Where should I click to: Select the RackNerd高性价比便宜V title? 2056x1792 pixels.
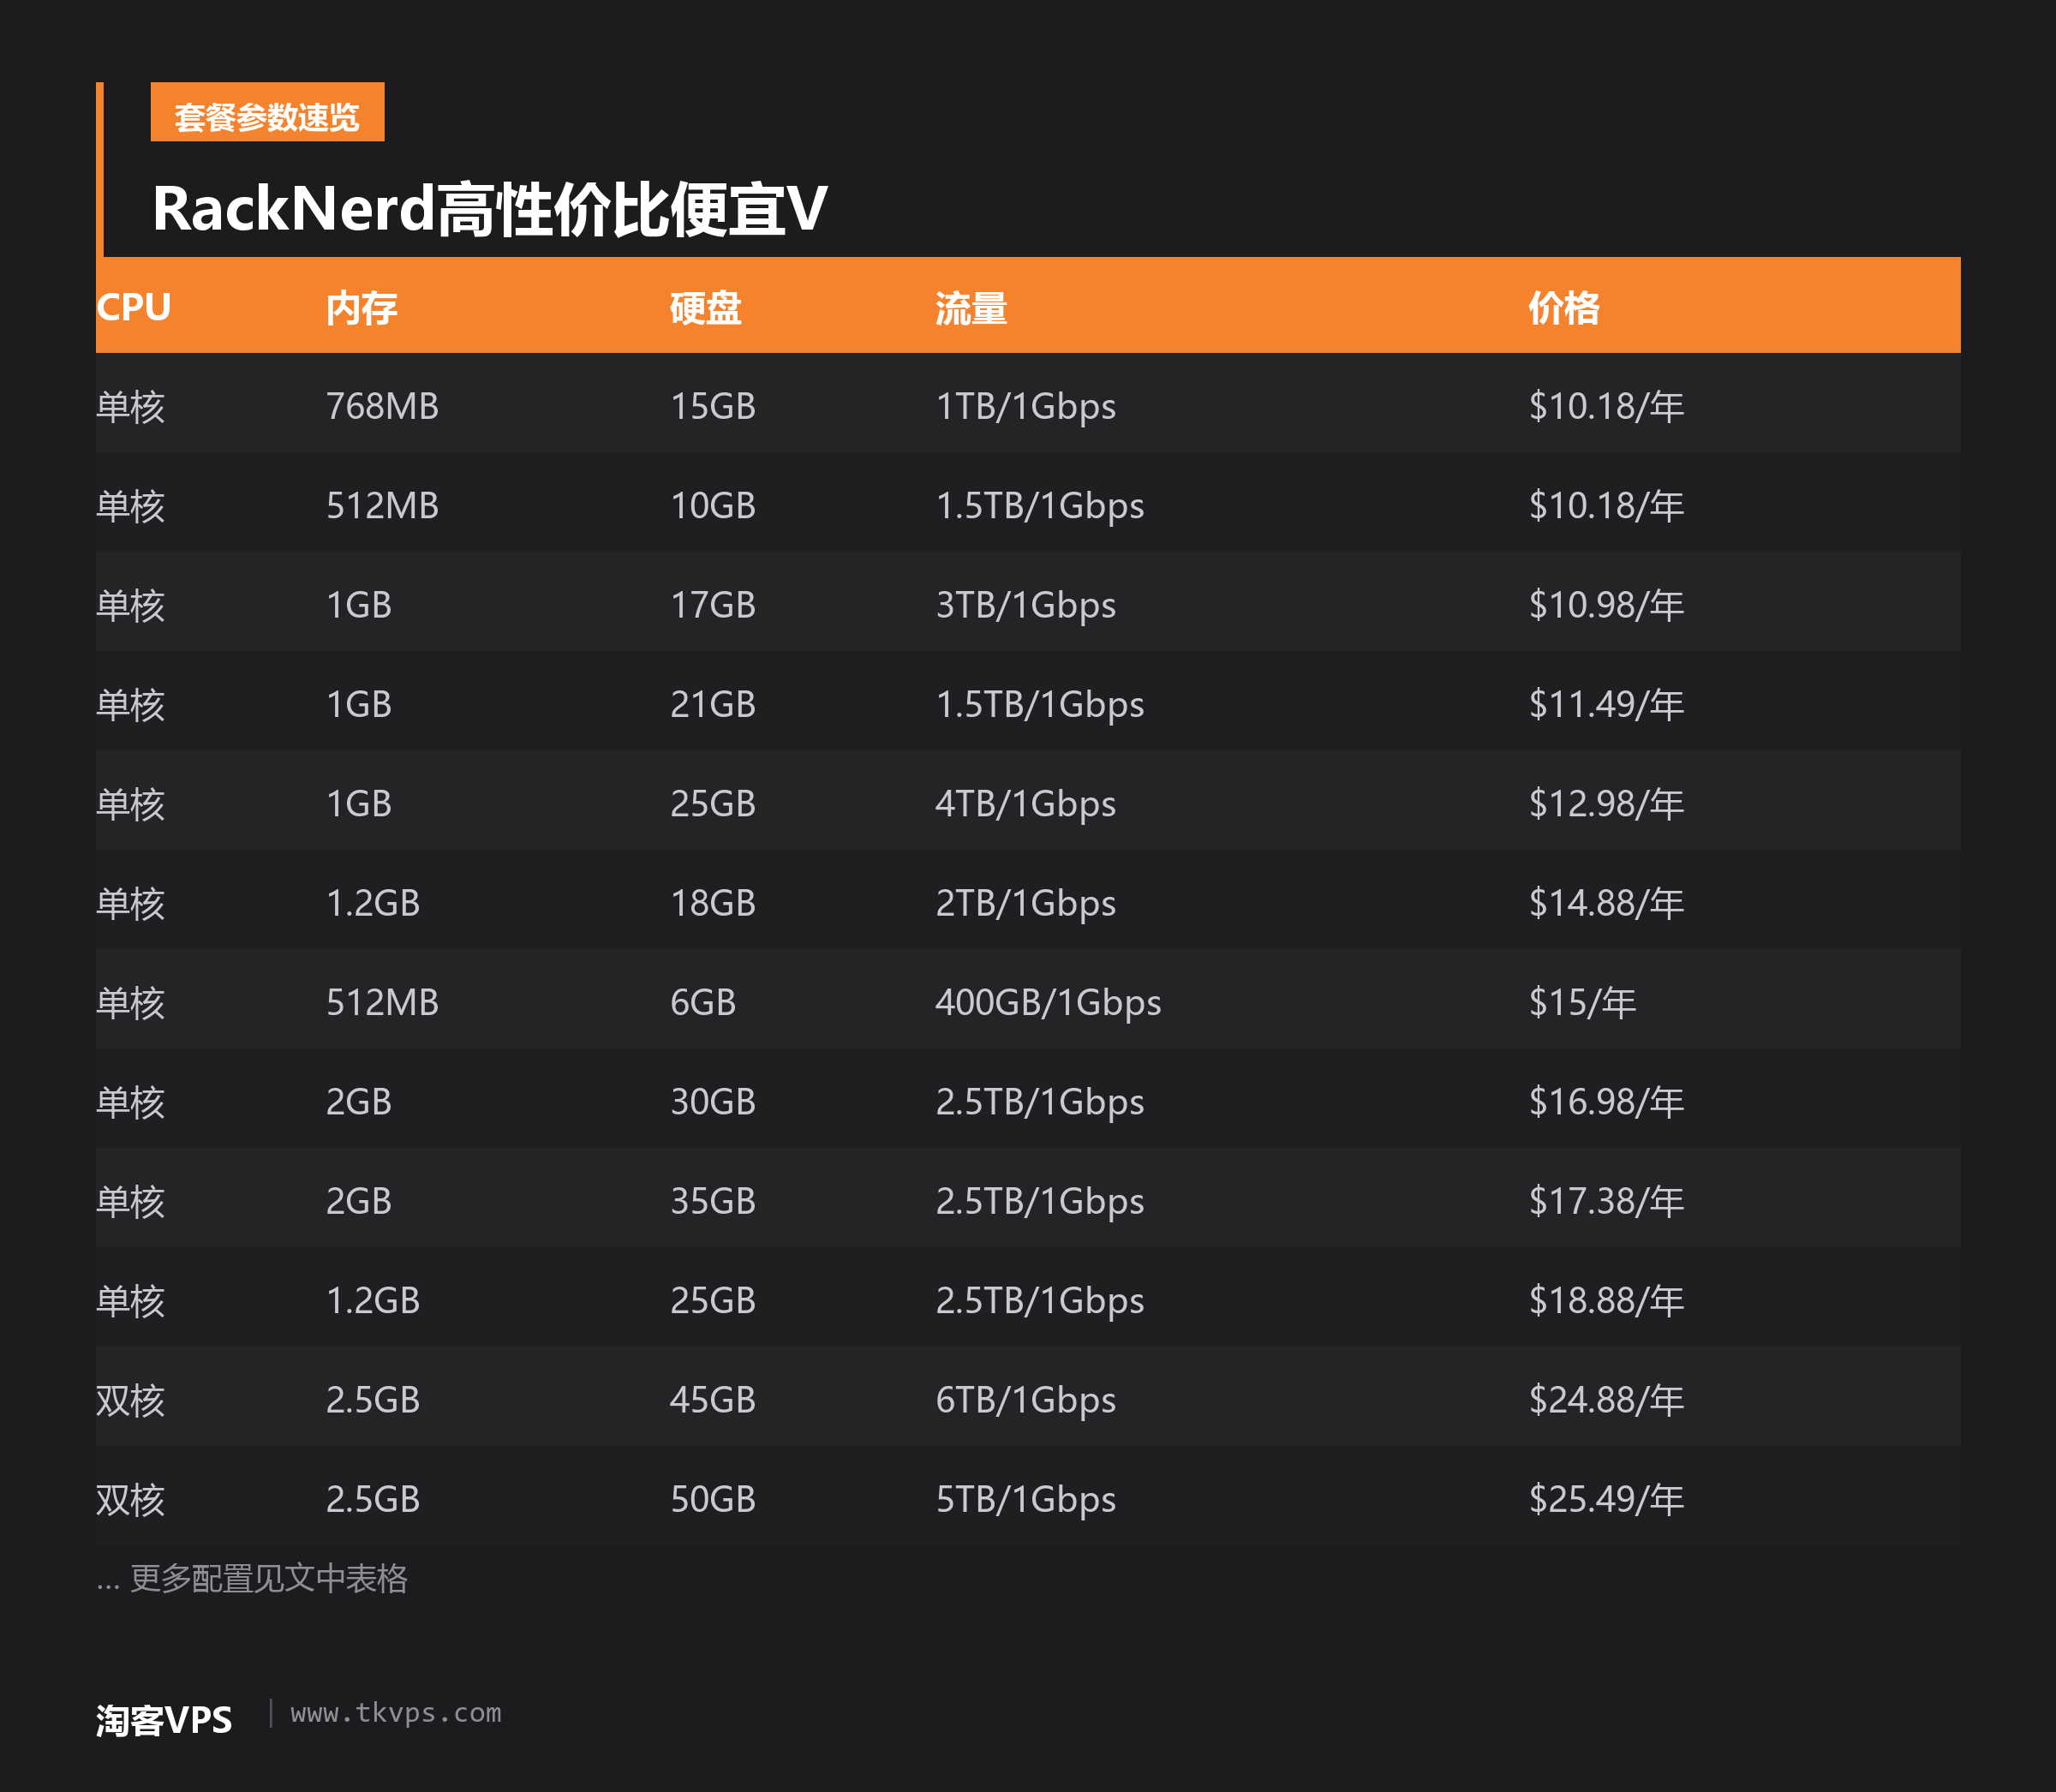[x=490, y=209]
